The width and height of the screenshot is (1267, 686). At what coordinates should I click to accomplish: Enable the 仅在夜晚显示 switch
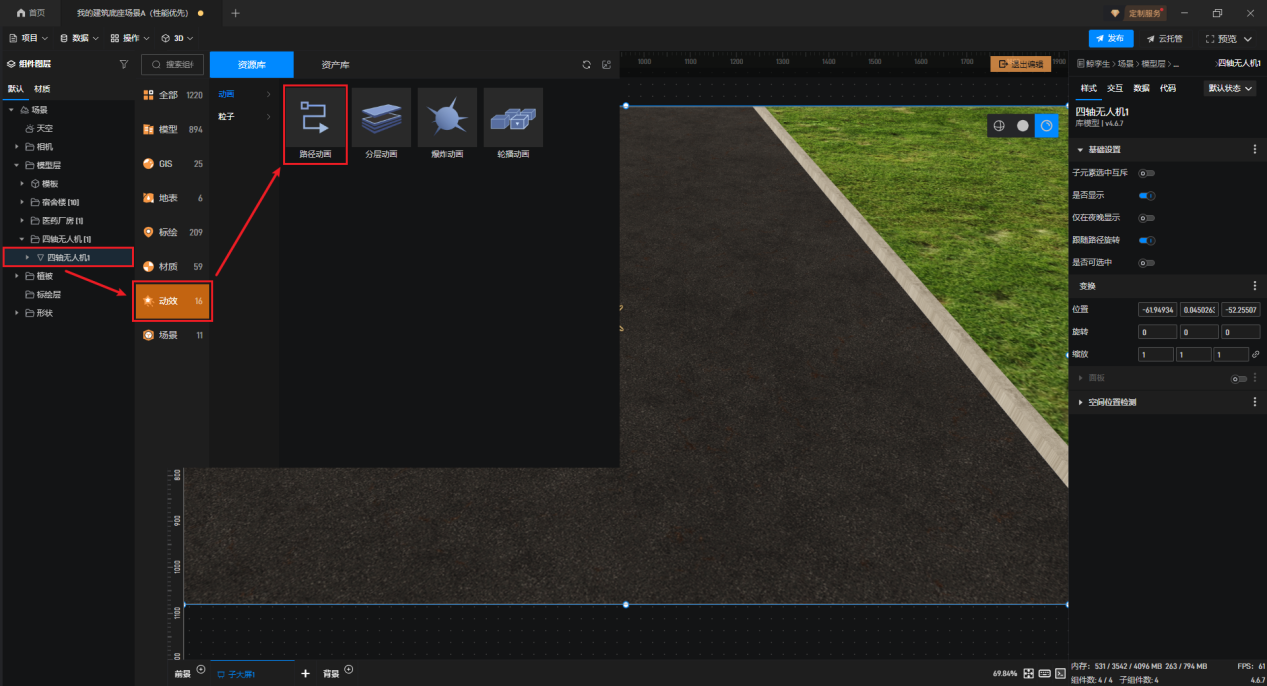point(1147,218)
